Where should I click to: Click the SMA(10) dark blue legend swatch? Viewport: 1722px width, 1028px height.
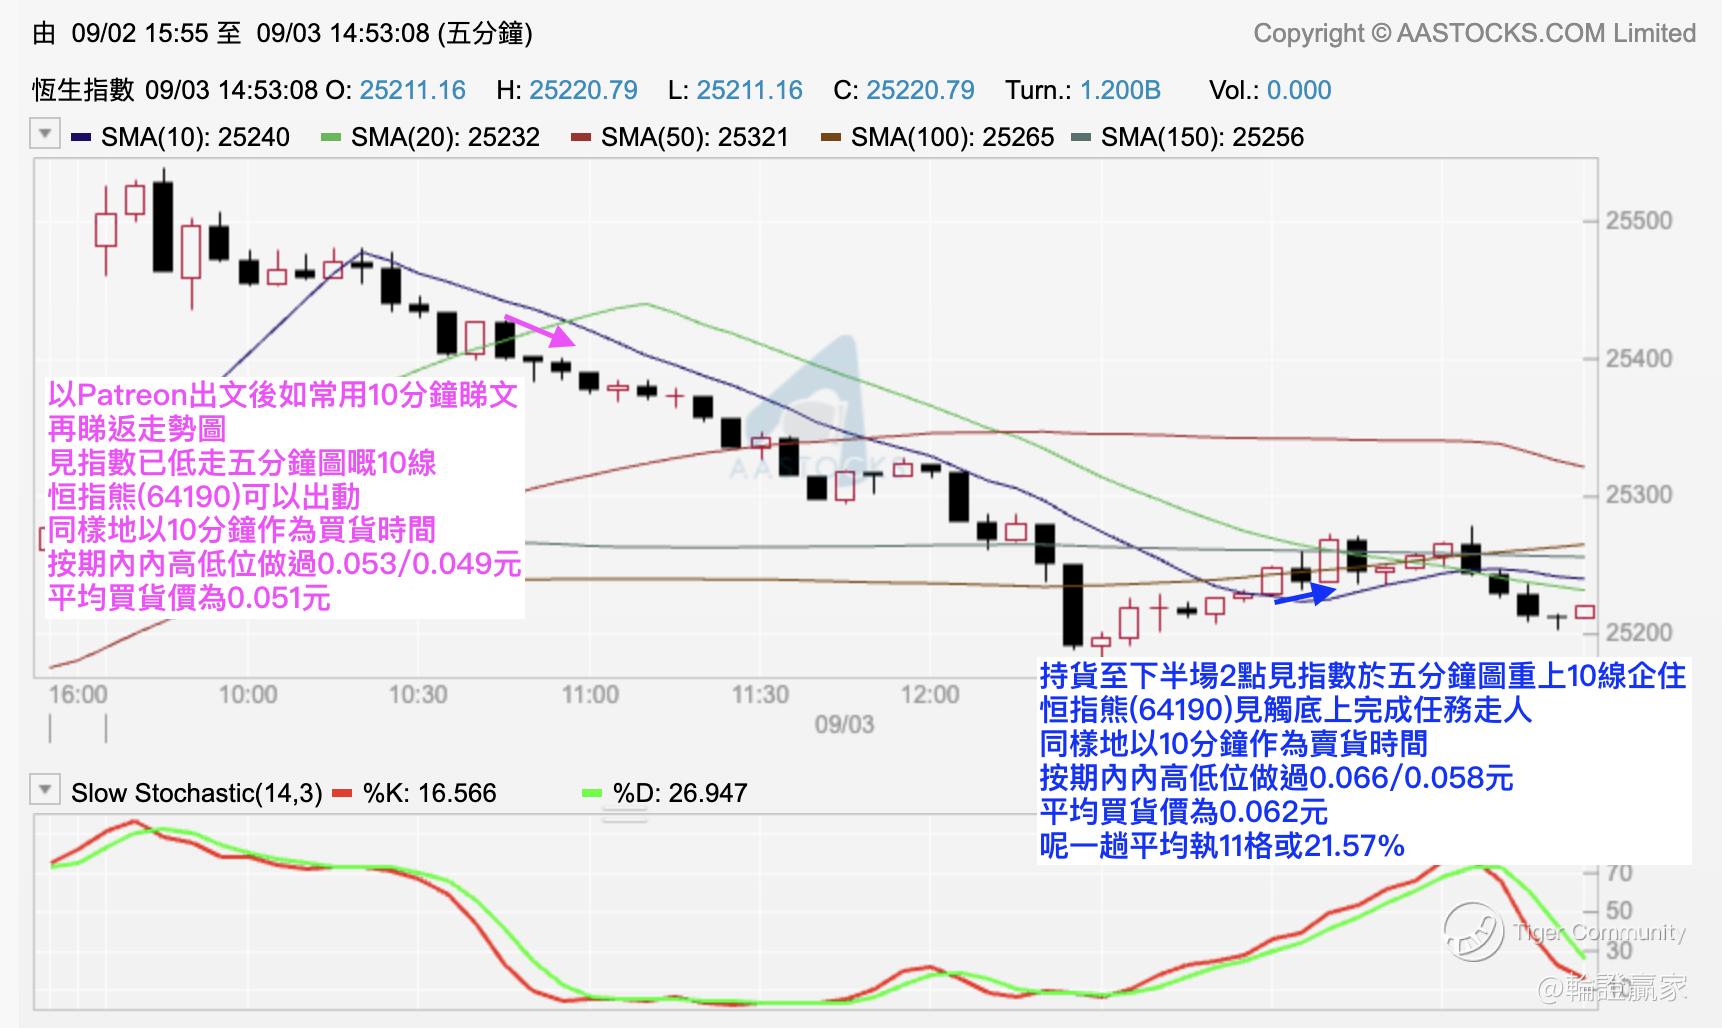click(82, 137)
